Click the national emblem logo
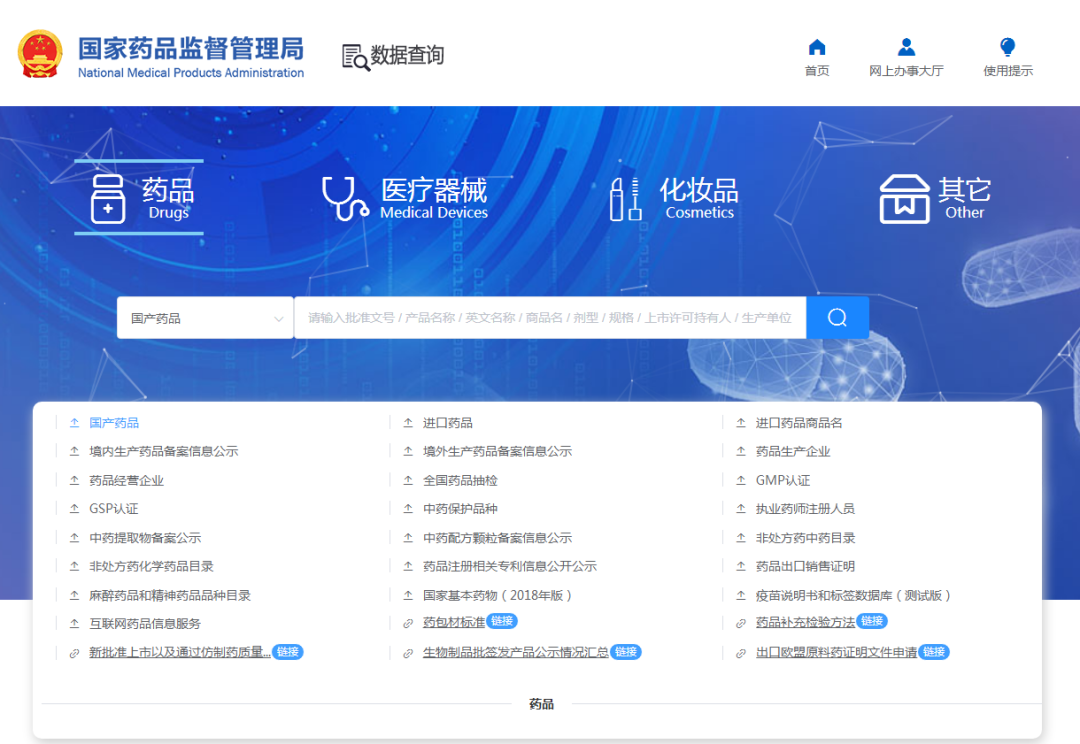 pyautogui.click(x=40, y=54)
